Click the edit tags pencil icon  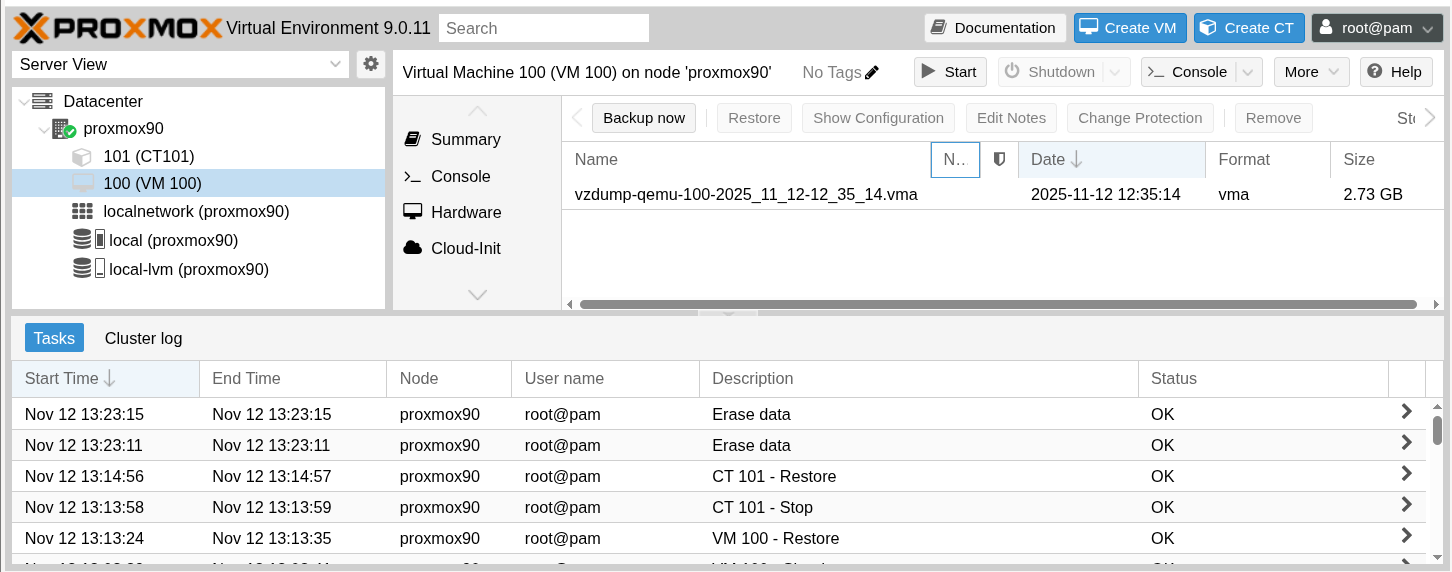pyautogui.click(x=872, y=72)
